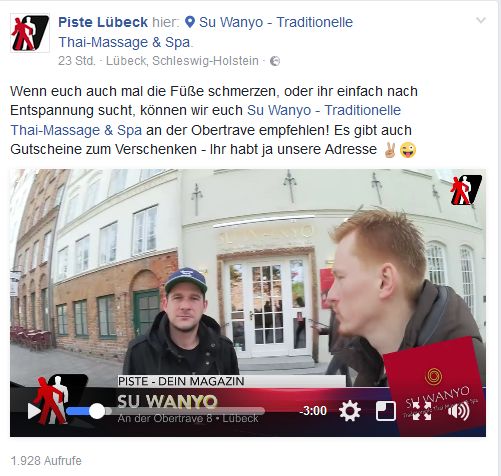Click the 23 Std. timestamp
501x476 pixels.
(76, 61)
